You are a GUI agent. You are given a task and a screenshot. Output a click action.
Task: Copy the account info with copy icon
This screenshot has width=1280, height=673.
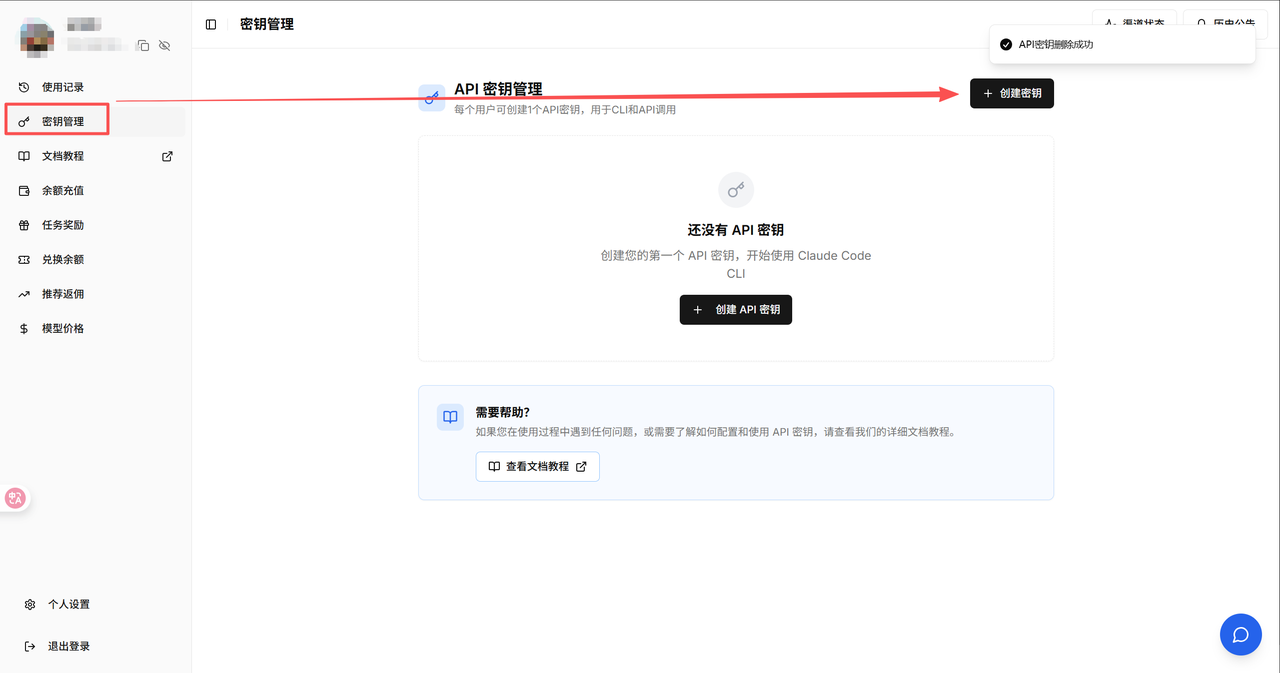click(x=143, y=46)
